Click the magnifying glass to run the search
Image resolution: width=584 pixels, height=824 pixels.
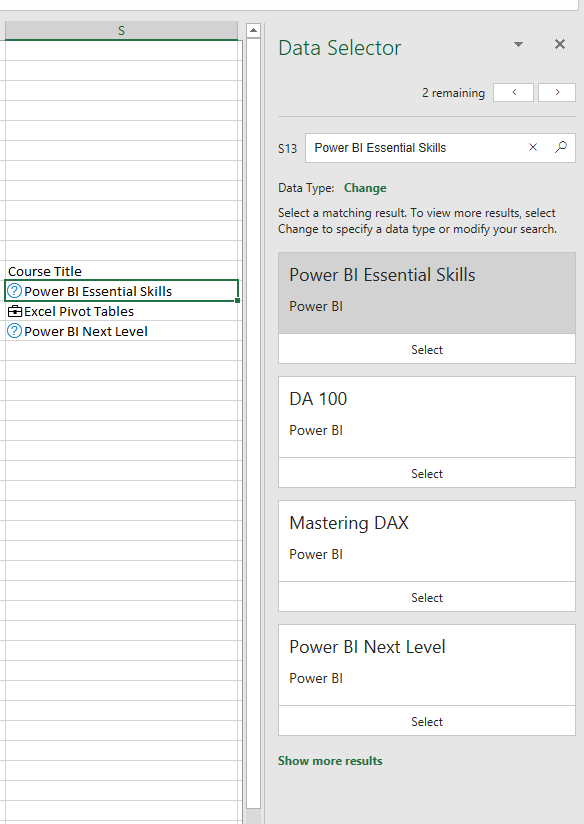(561, 147)
